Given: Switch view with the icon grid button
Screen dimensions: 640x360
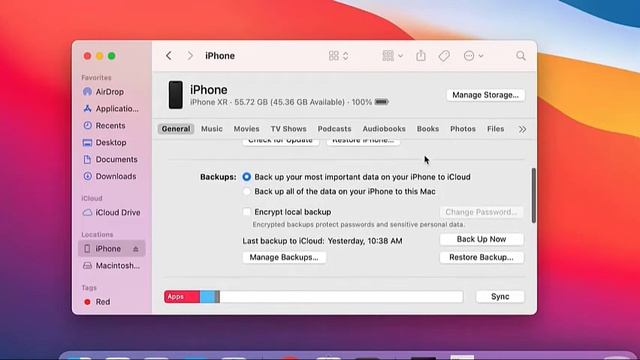Looking at the screenshot, I should pos(338,56).
